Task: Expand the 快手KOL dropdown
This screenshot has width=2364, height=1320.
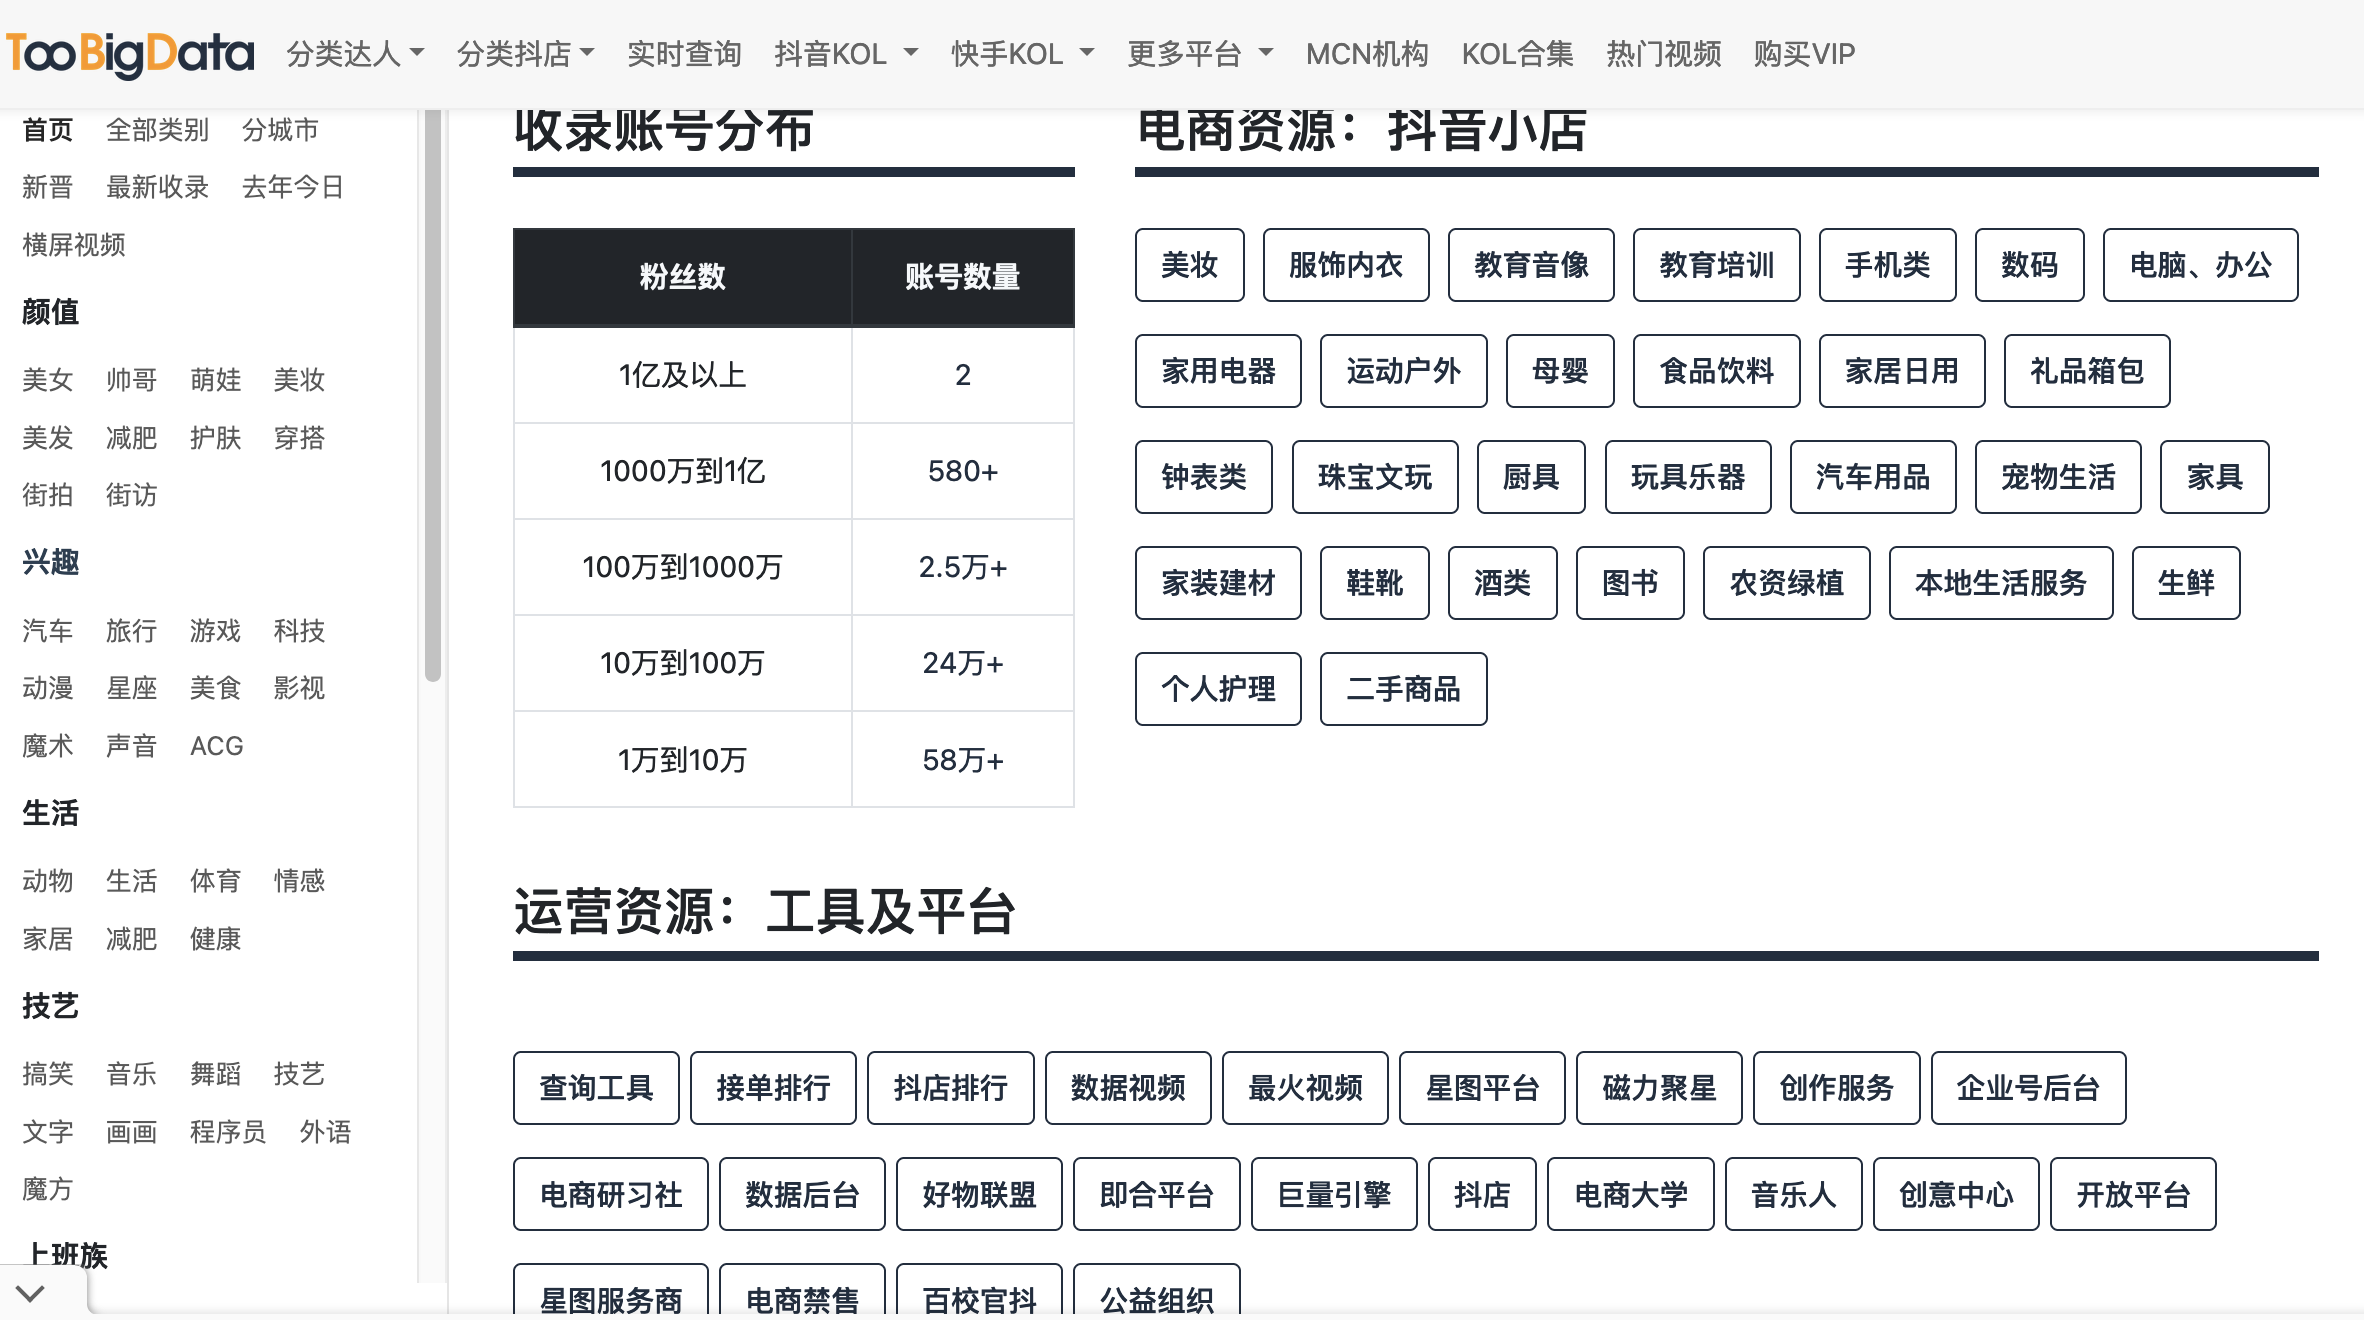Action: click(x=1022, y=54)
